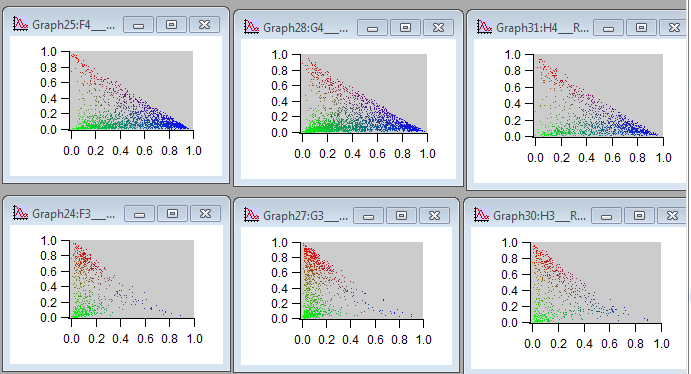Screen dimensions: 691x374
Task: Click the scatter plot area in Graph27:G3
Action: pyautogui.click(x=362, y=280)
